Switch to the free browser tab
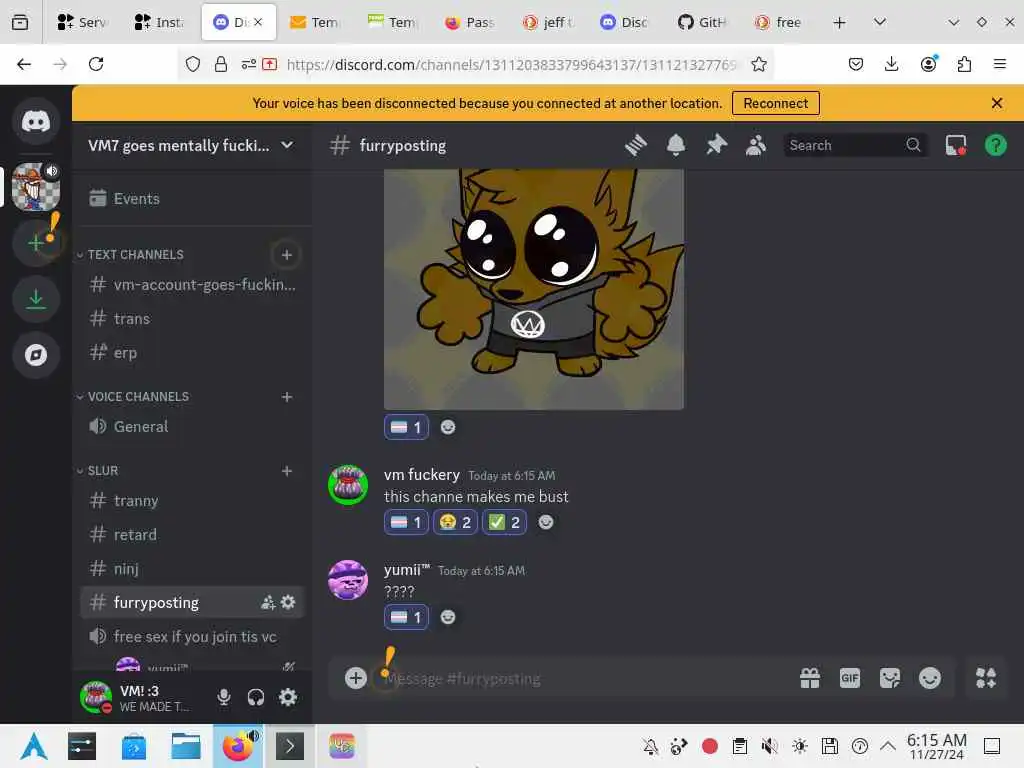 point(779,22)
